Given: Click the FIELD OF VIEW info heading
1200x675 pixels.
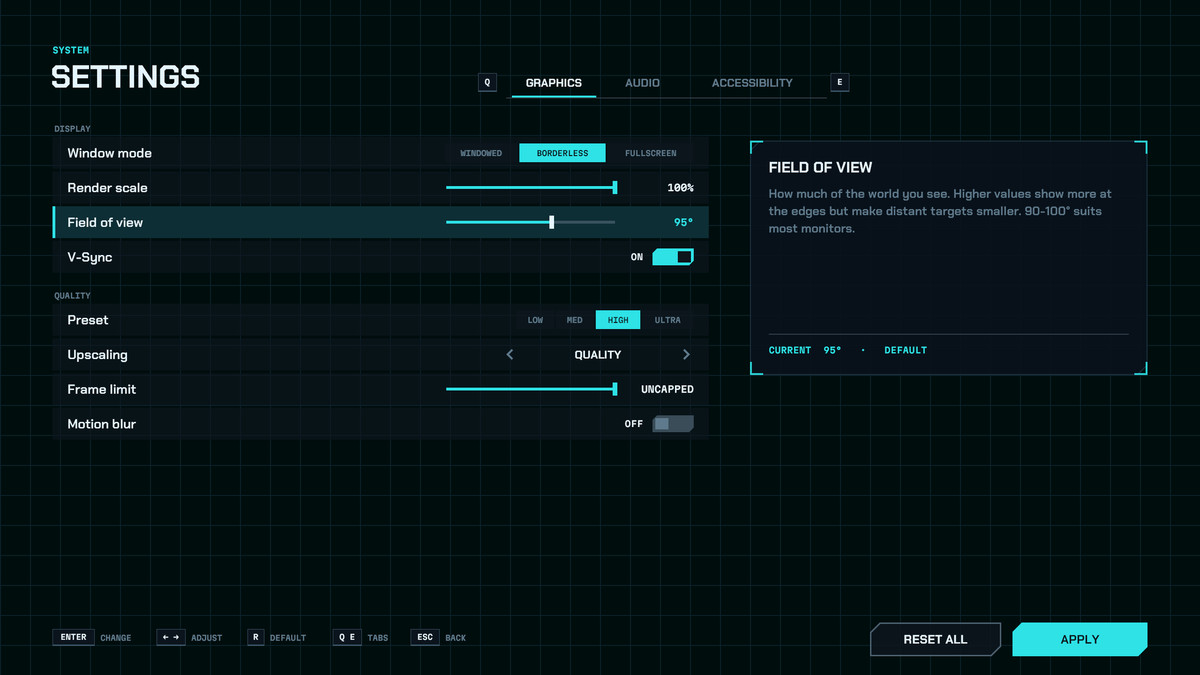Looking at the screenshot, I should [x=820, y=168].
